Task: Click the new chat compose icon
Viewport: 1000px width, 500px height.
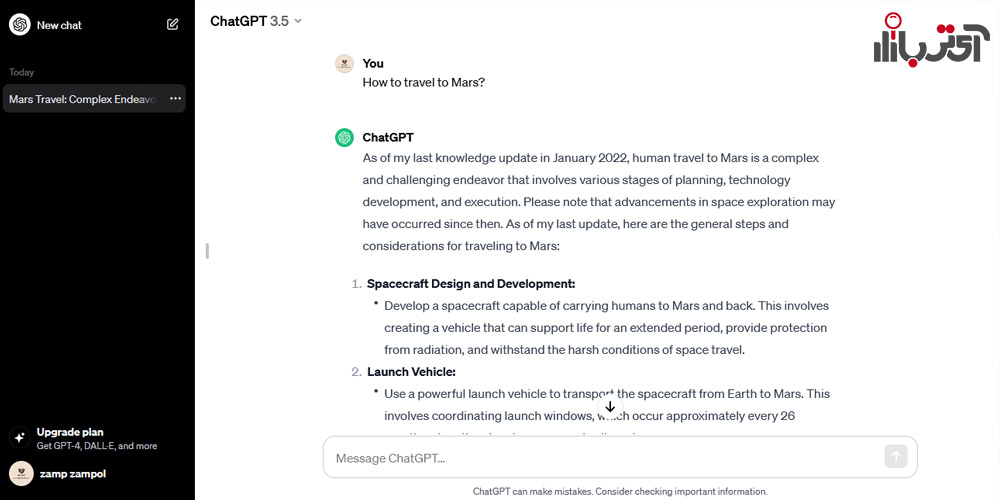Action: pos(172,25)
